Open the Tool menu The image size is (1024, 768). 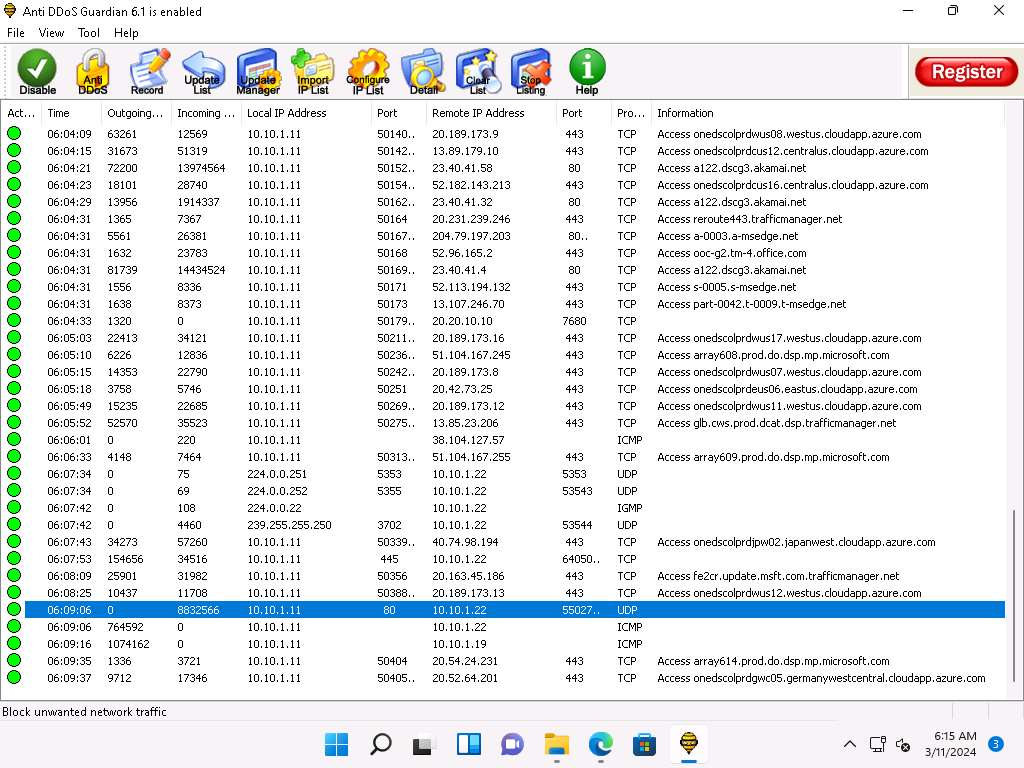[x=89, y=33]
